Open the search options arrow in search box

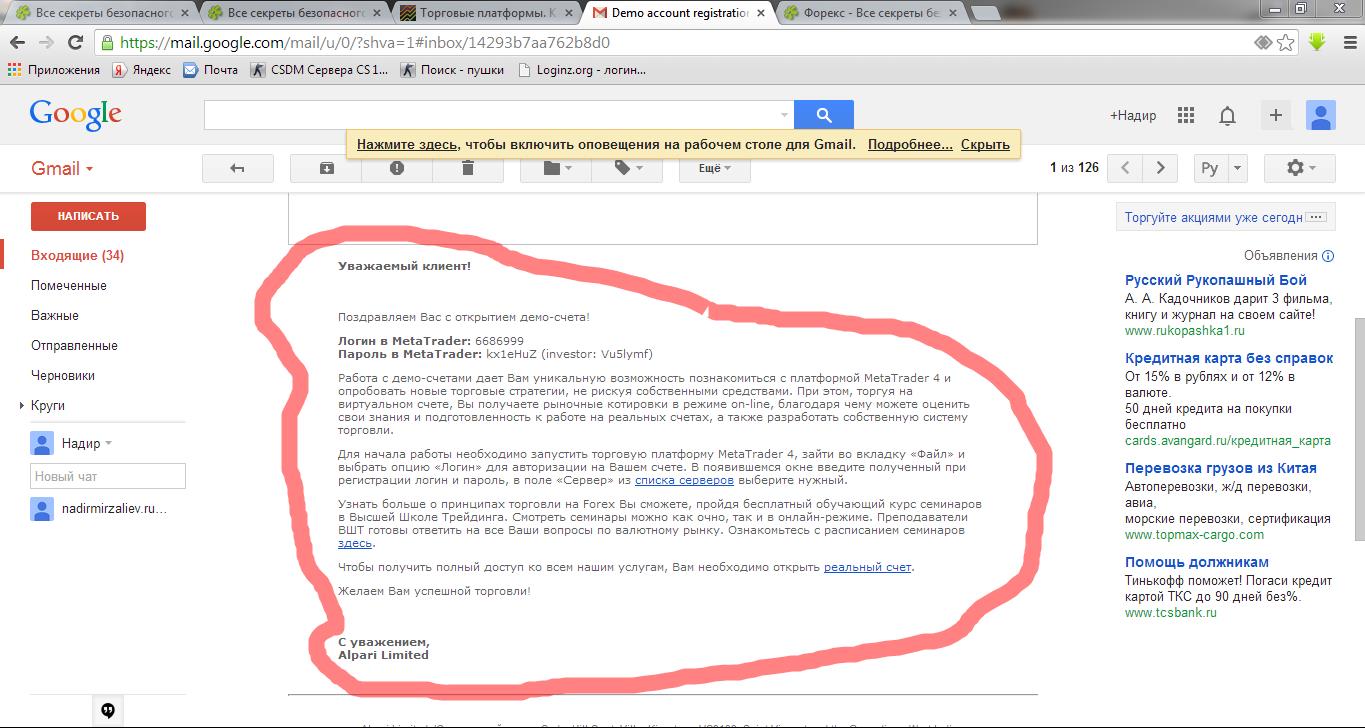784,115
